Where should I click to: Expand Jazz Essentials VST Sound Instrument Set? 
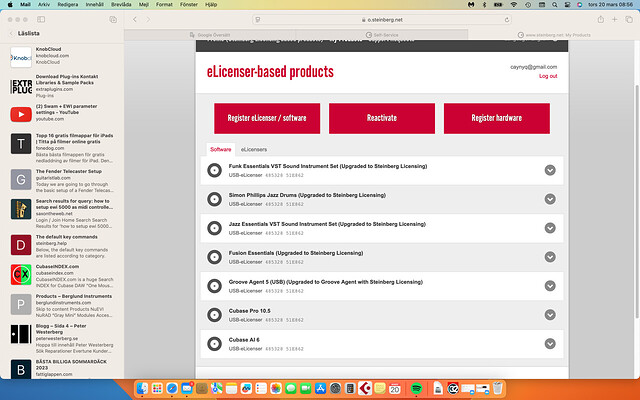pyautogui.click(x=550, y=228)
